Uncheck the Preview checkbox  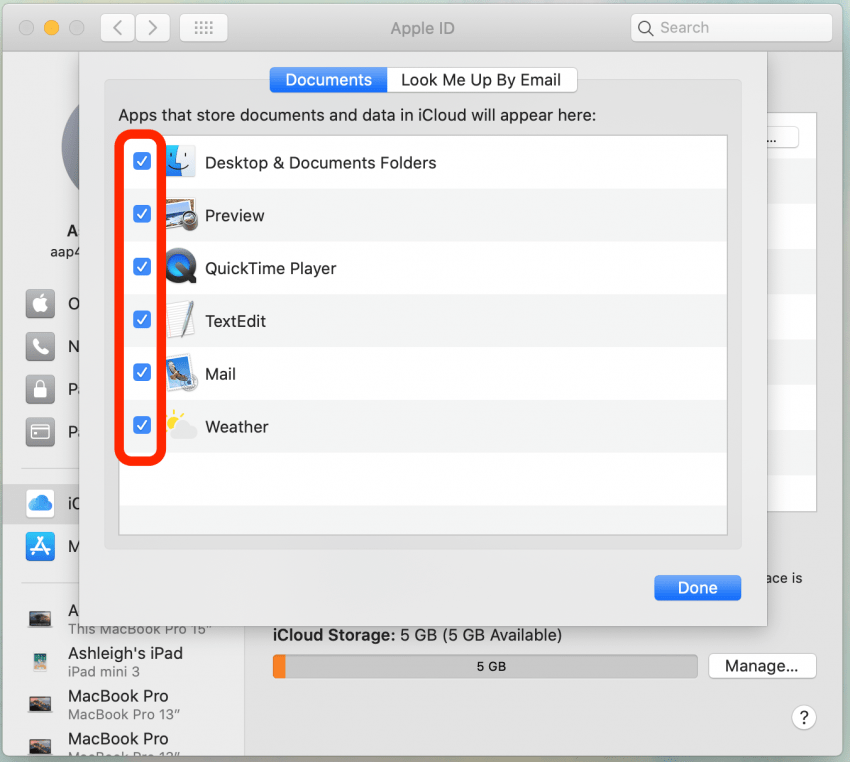coord(142,214)
